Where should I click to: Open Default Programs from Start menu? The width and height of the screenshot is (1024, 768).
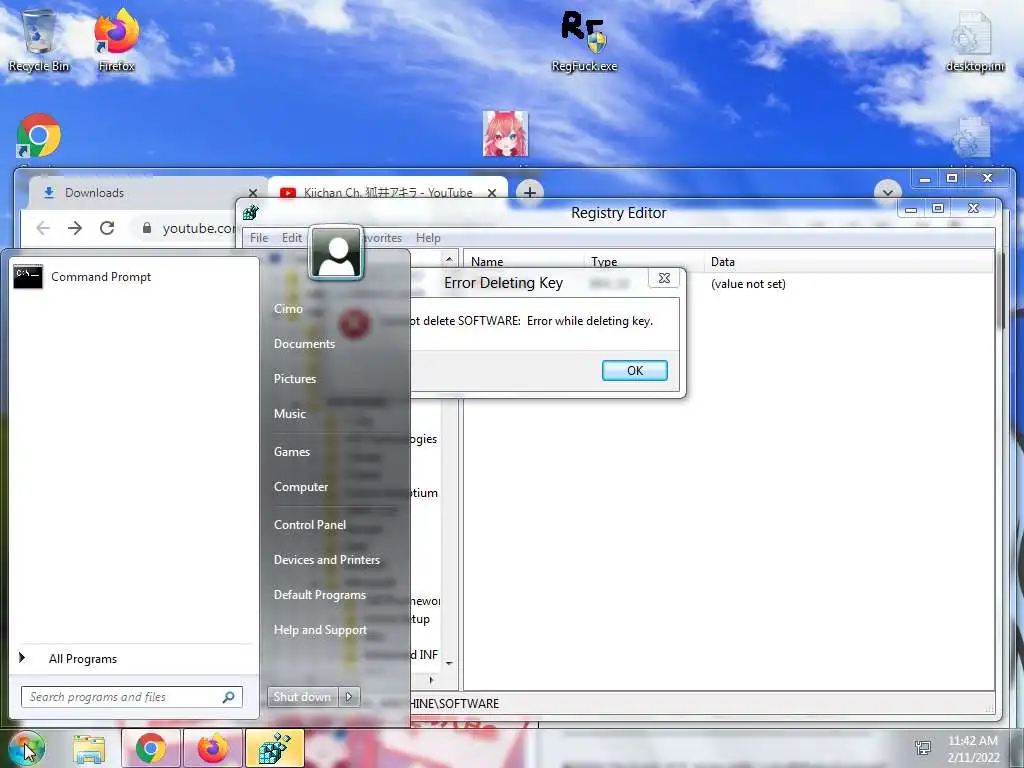(x=320, y=595)
